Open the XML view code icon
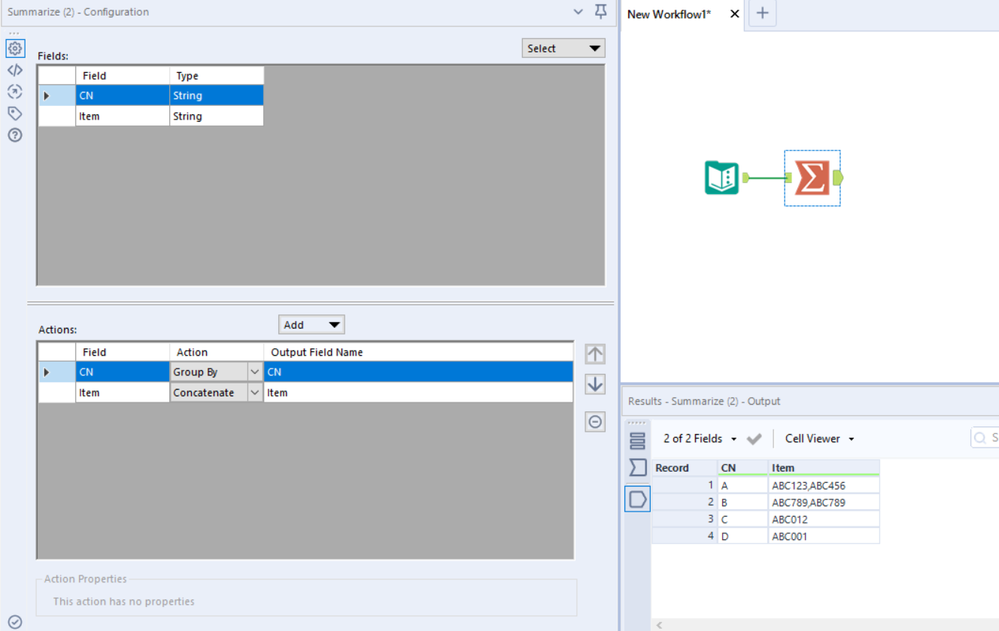This screenshot has width=999, height=631. [x=15, y=70]
